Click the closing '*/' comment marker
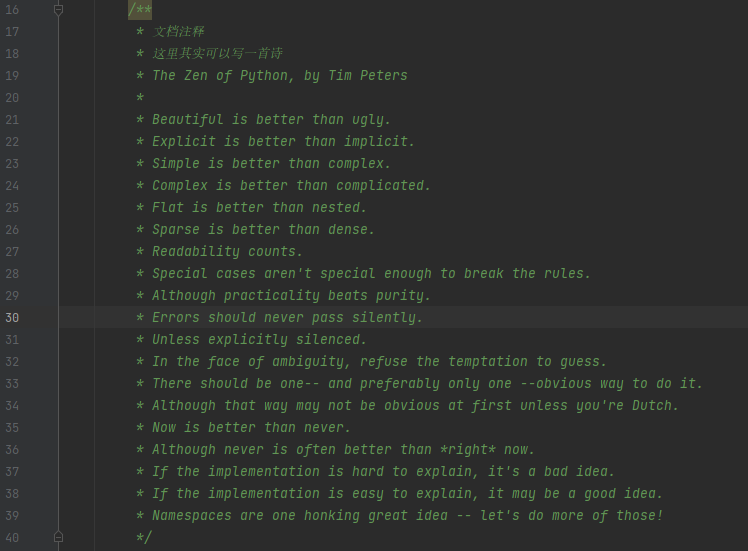748x551 pixels. point(143,538)
